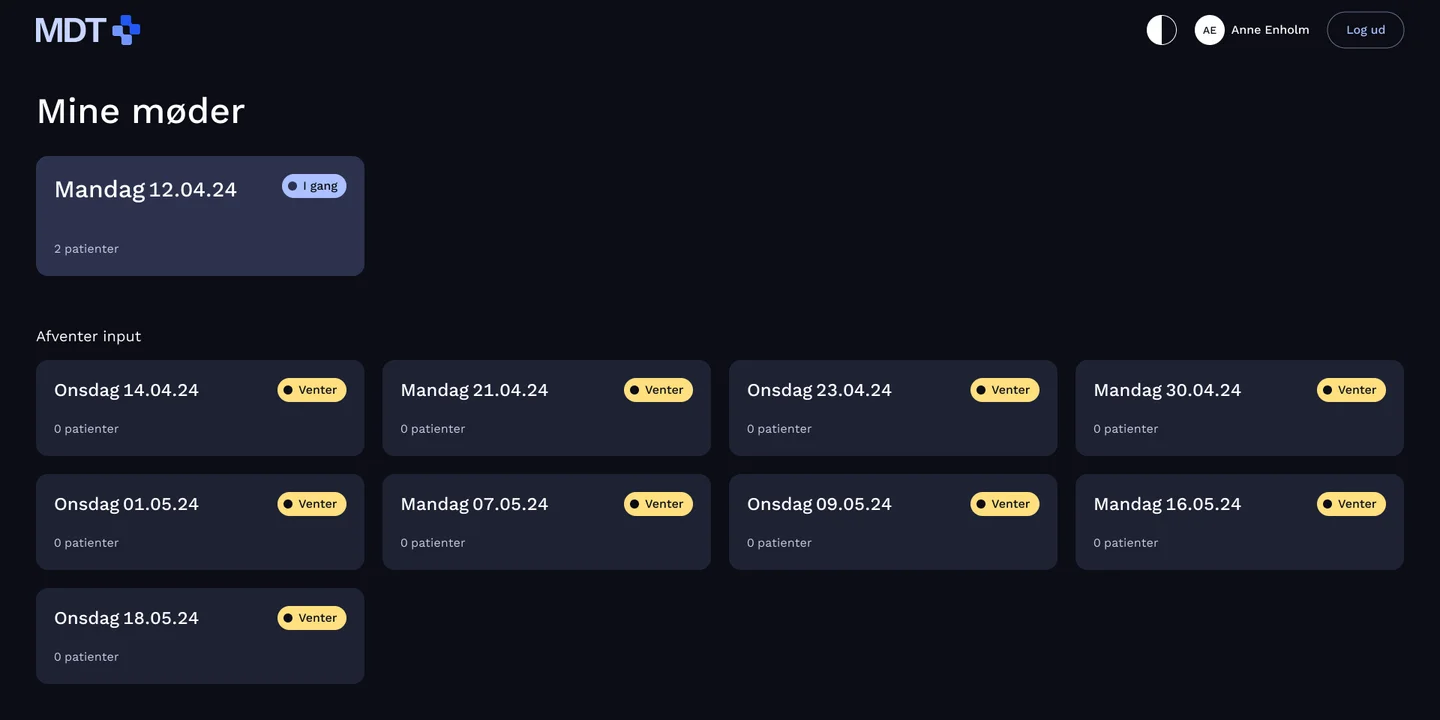The height and width of the screenshot is (720, 1440).
Task: Click the AE user avatar
Action: click(x=1209, y=30)
